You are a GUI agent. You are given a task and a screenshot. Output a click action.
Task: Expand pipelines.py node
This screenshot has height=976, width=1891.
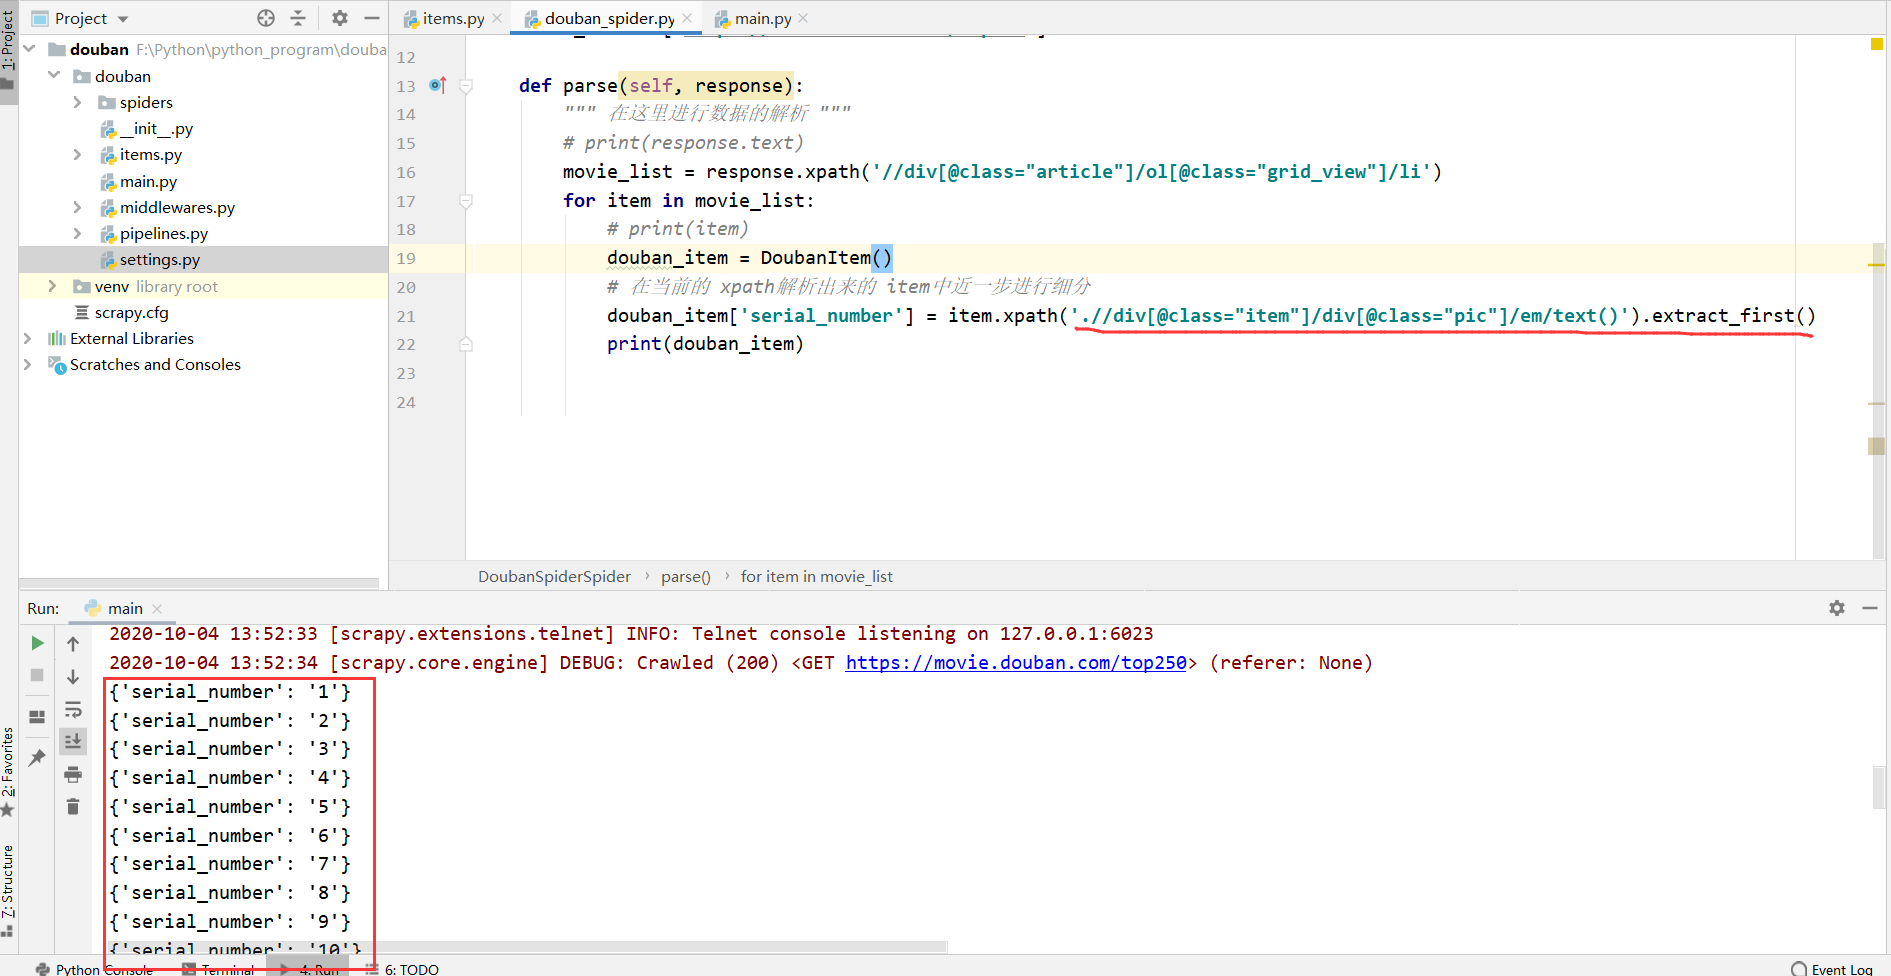coord(77,233)
